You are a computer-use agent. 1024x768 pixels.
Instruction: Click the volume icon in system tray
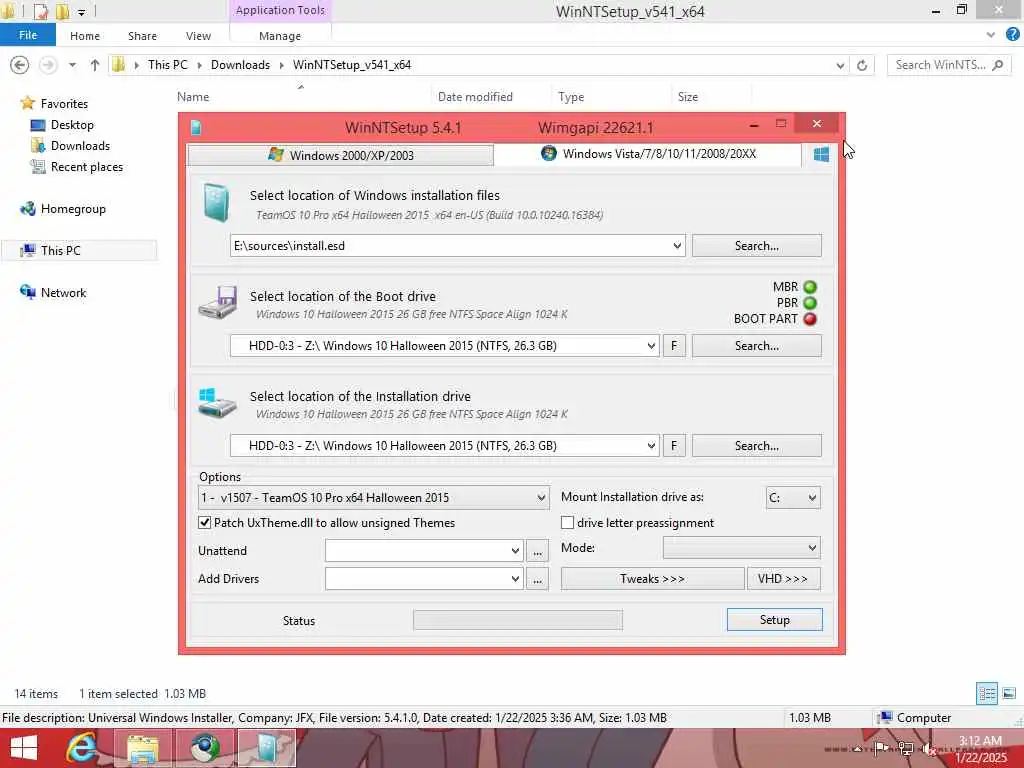click(929, 749)
